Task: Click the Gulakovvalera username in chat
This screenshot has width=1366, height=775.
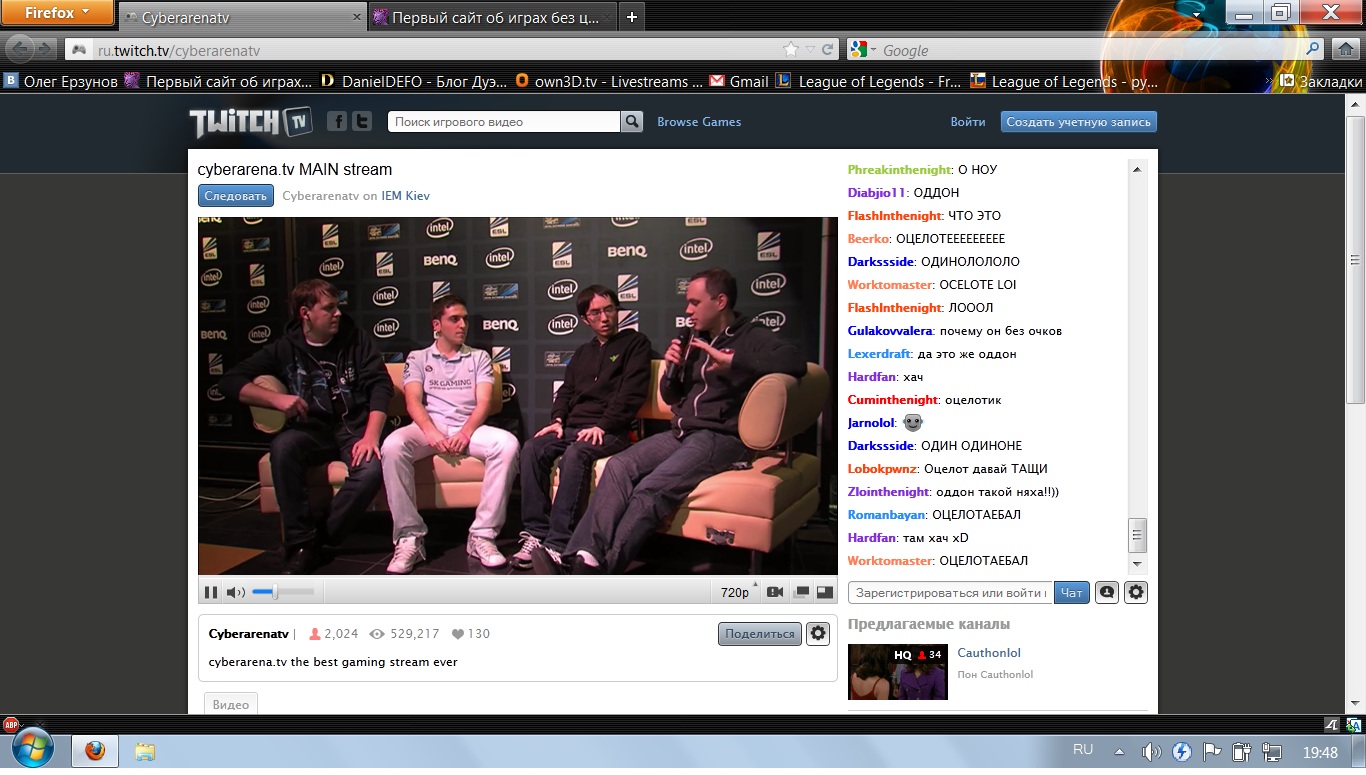Action: (890, 331)
